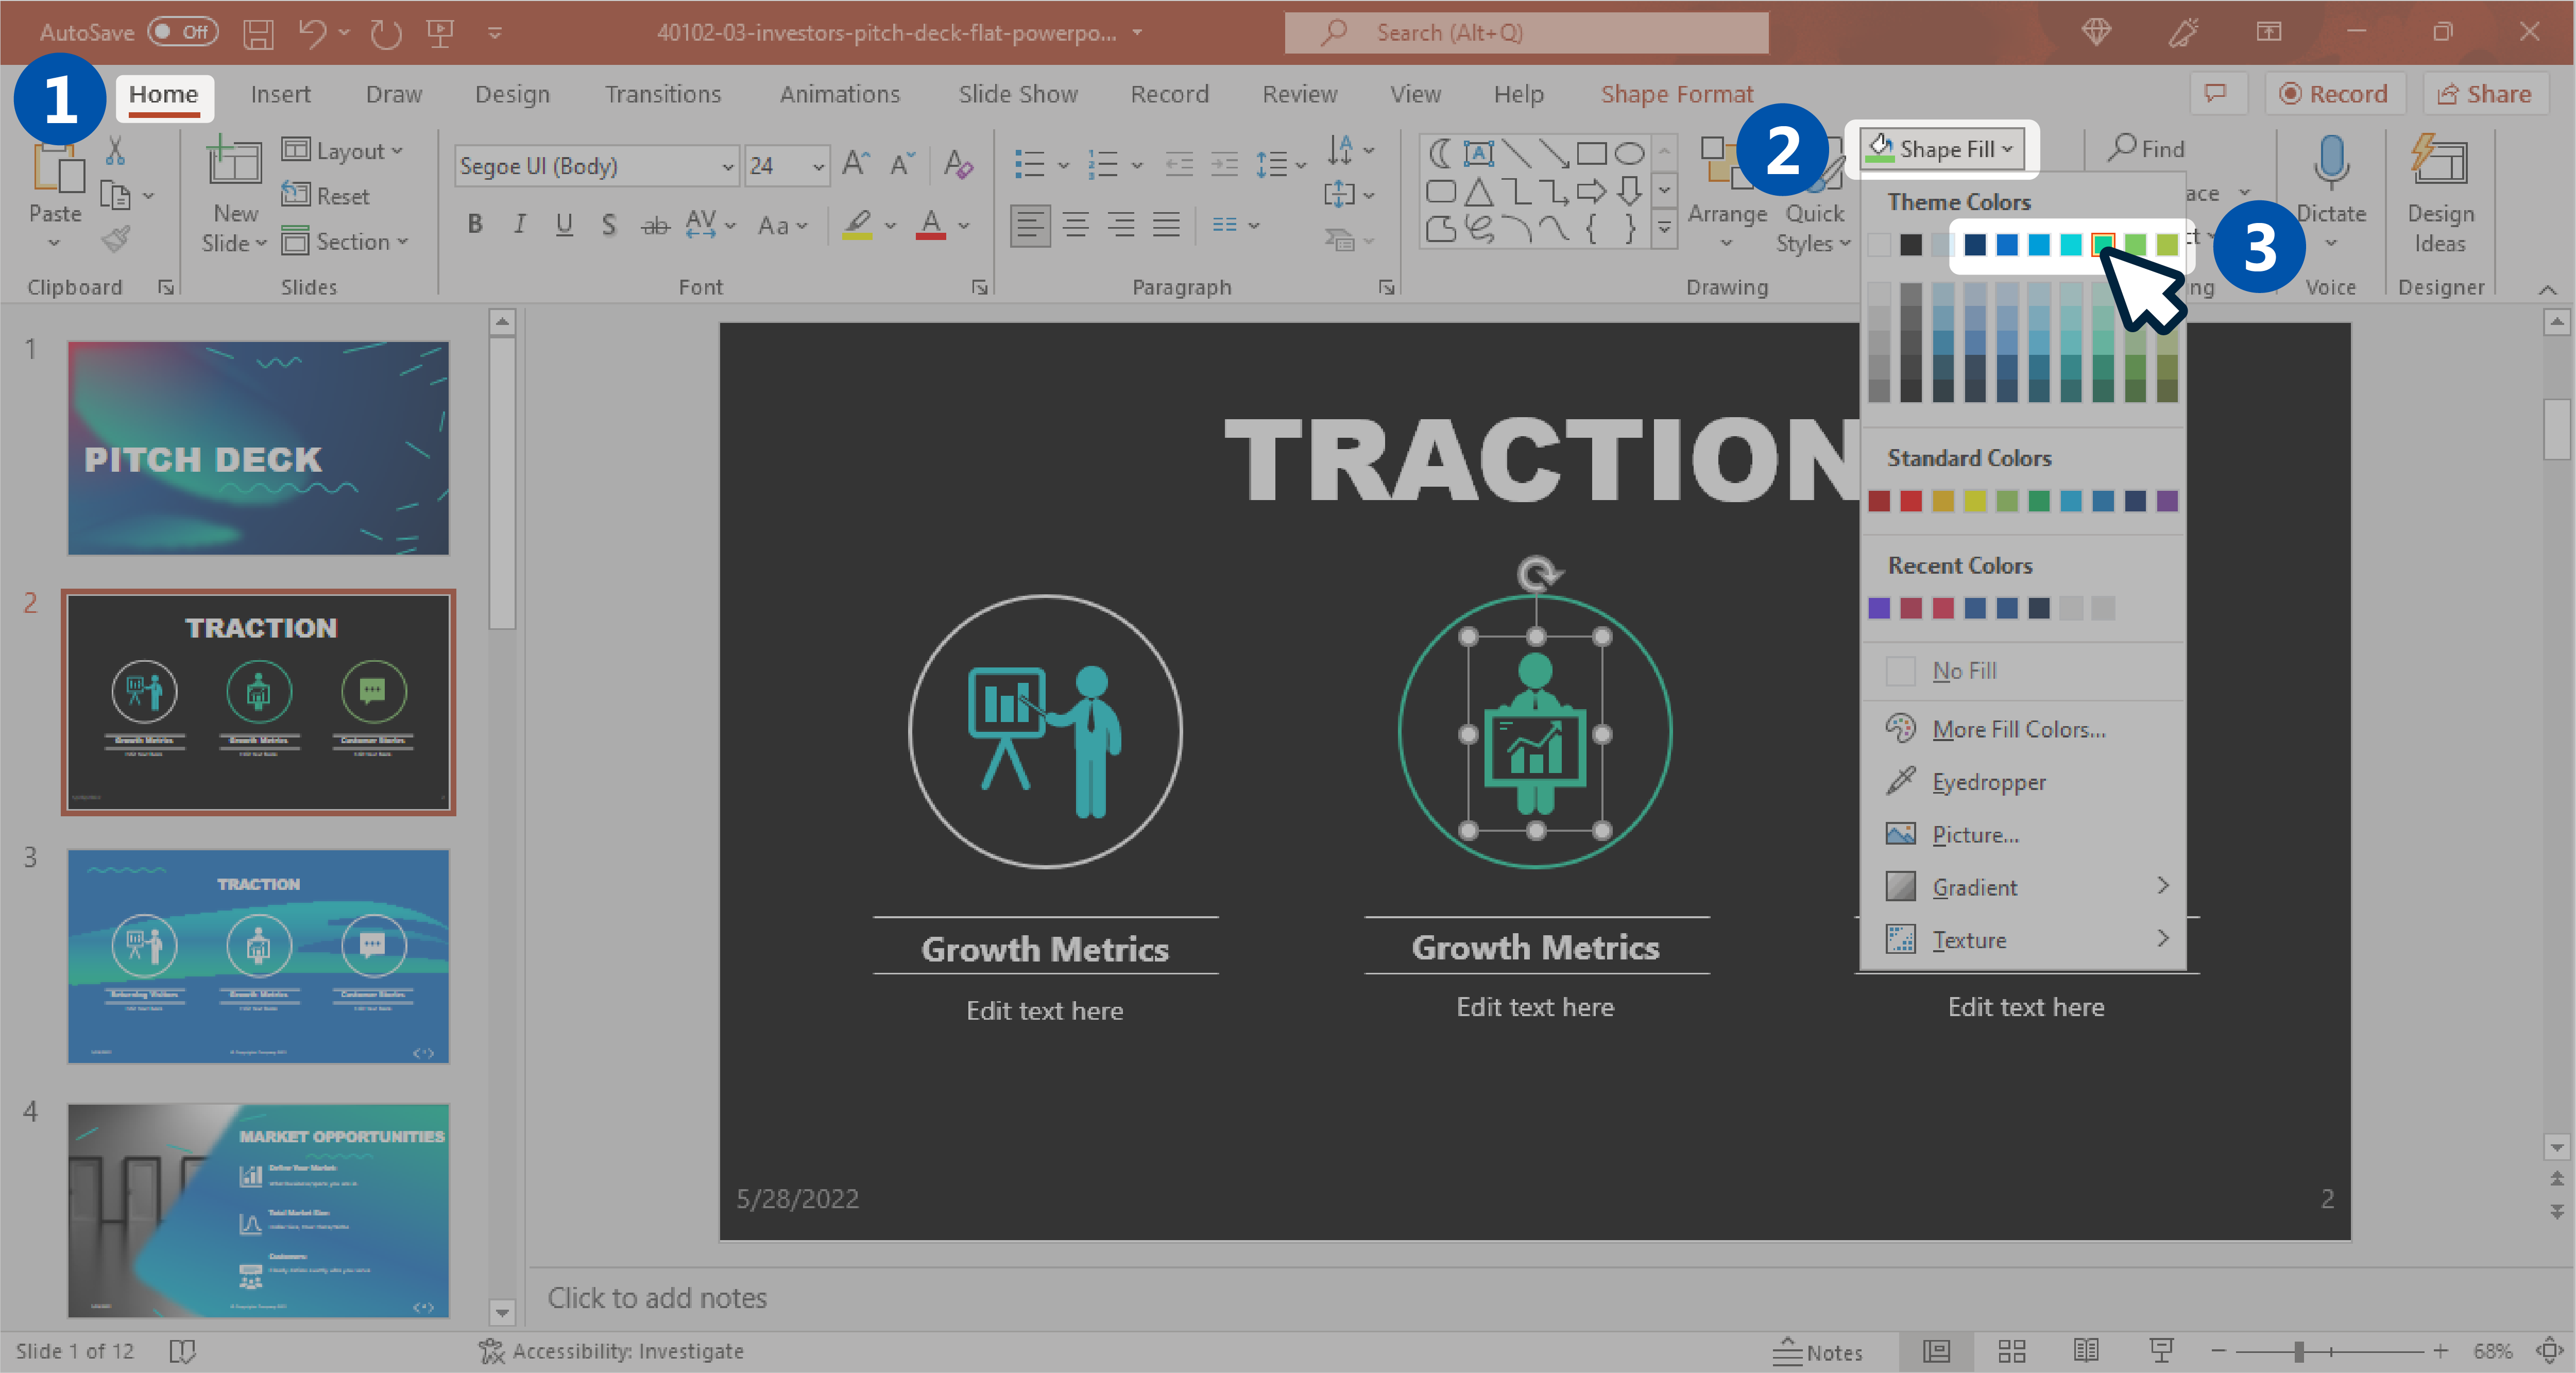This screenshot has width=2576, height=1373.
Task: Start presentation from beginning icon
Action: coord(440,33)
